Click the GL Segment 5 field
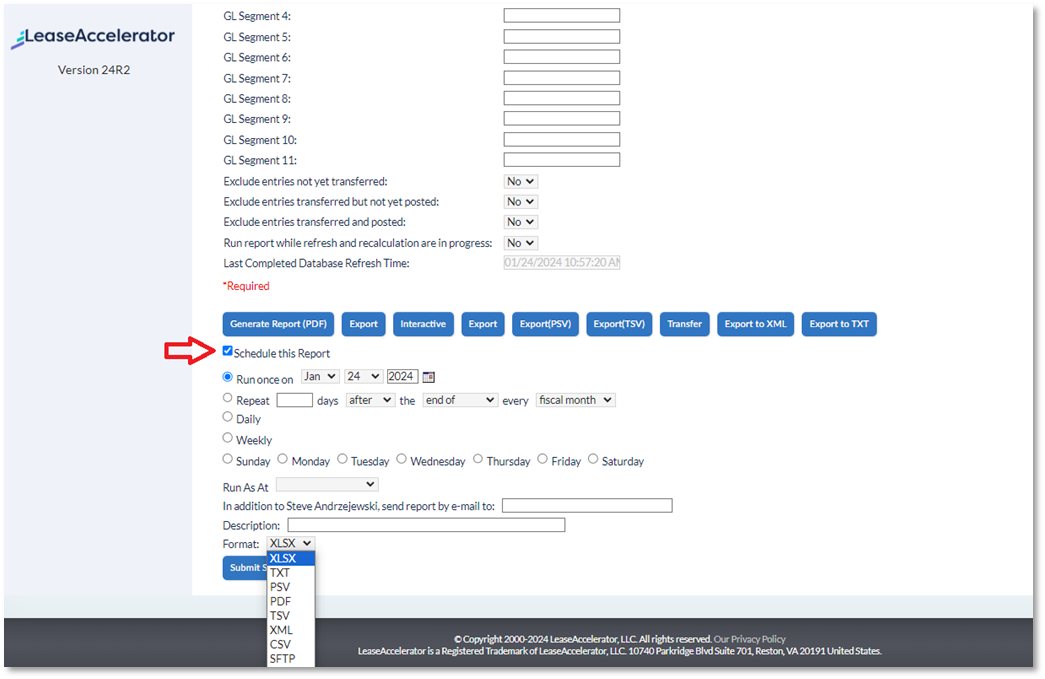Viewport: 1045px width, 679px height. click(x=562, y=37)
